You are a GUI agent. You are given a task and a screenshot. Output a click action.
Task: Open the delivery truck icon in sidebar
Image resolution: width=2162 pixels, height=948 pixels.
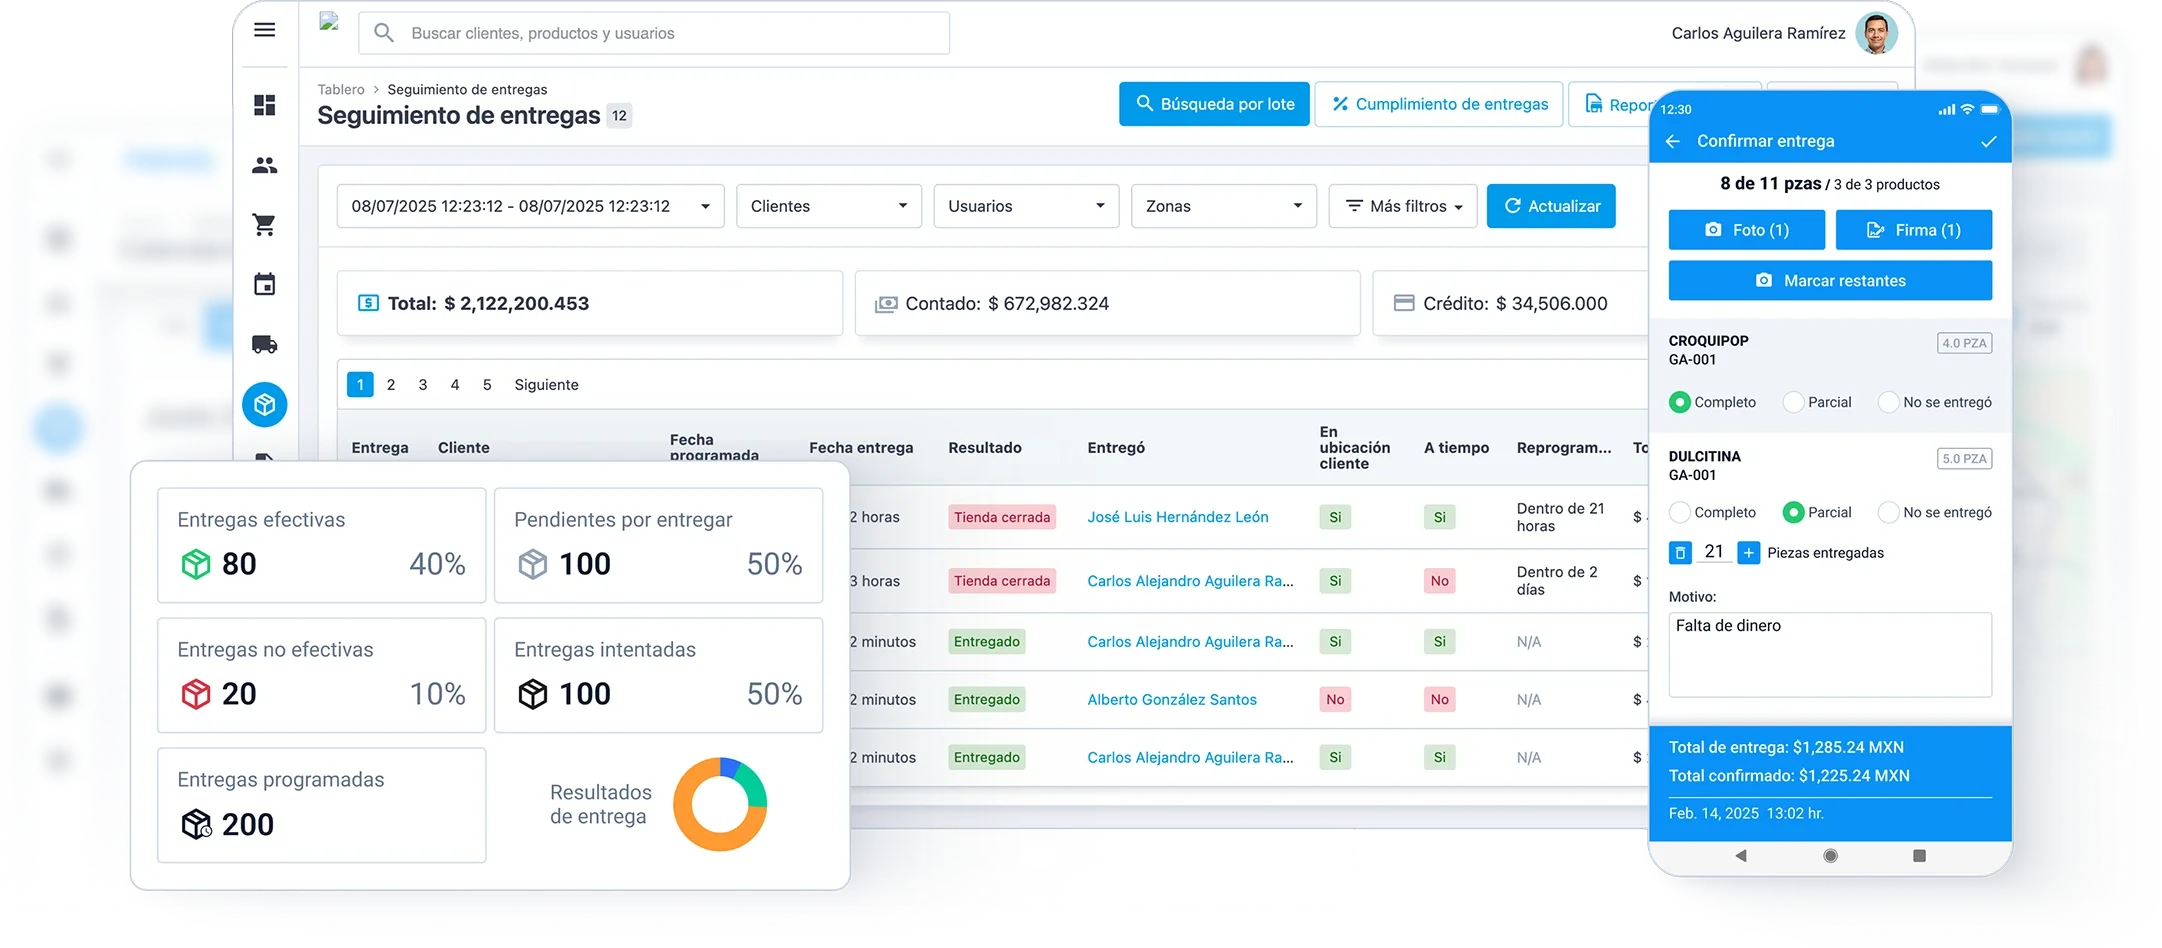tap(264, 345)
